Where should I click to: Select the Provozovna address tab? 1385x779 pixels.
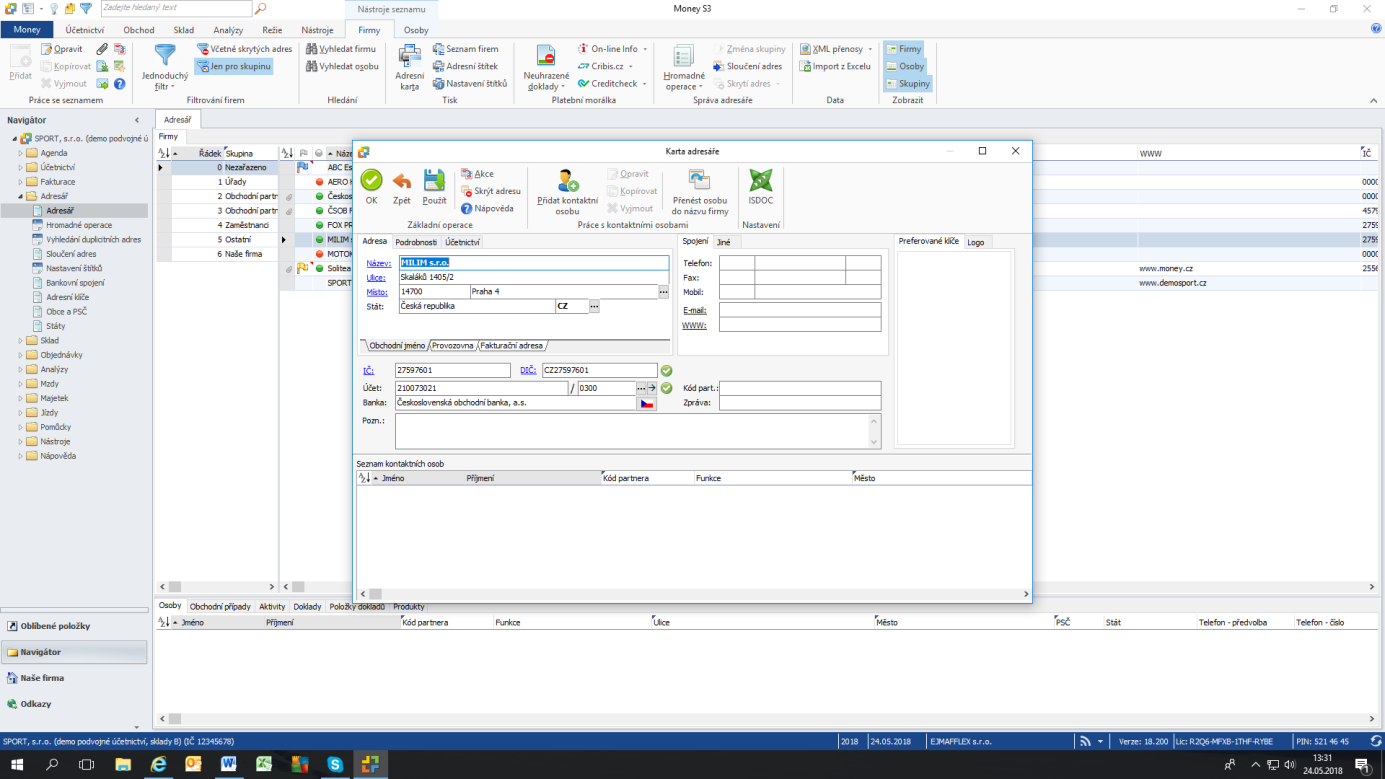[x=453, y=346]
